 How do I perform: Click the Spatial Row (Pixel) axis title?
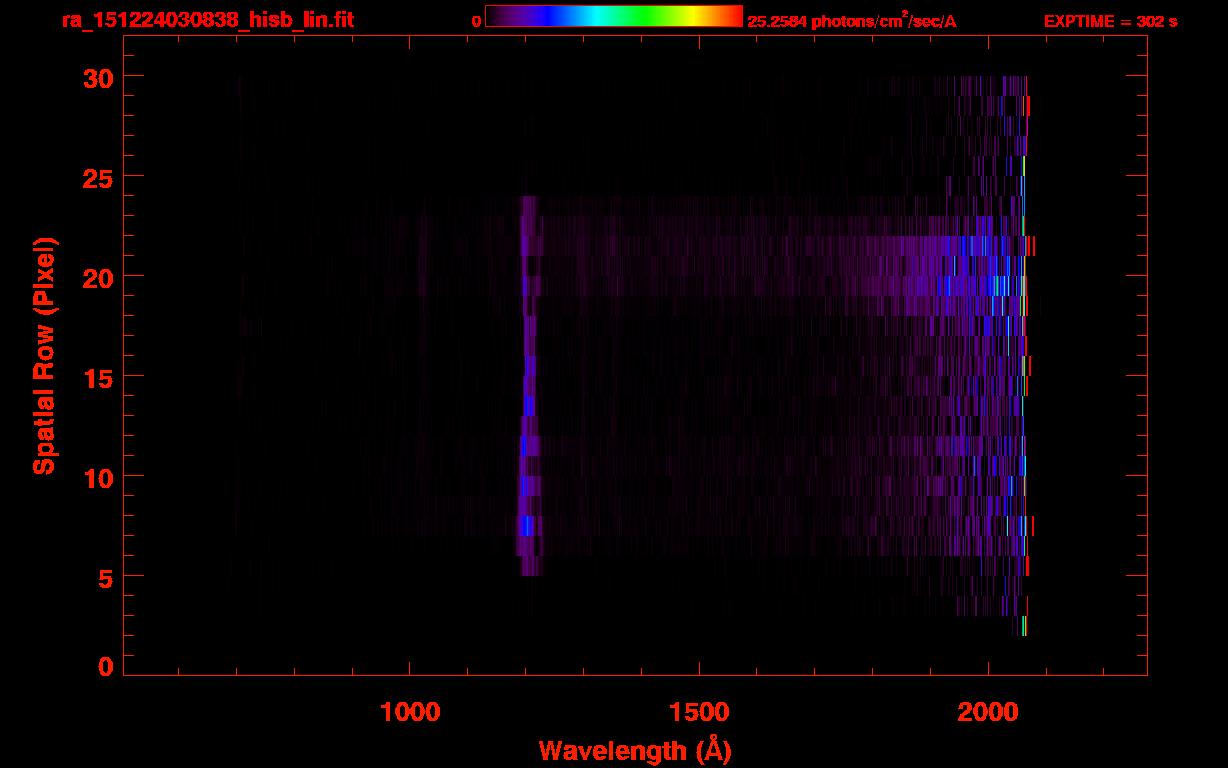point(45,356)
